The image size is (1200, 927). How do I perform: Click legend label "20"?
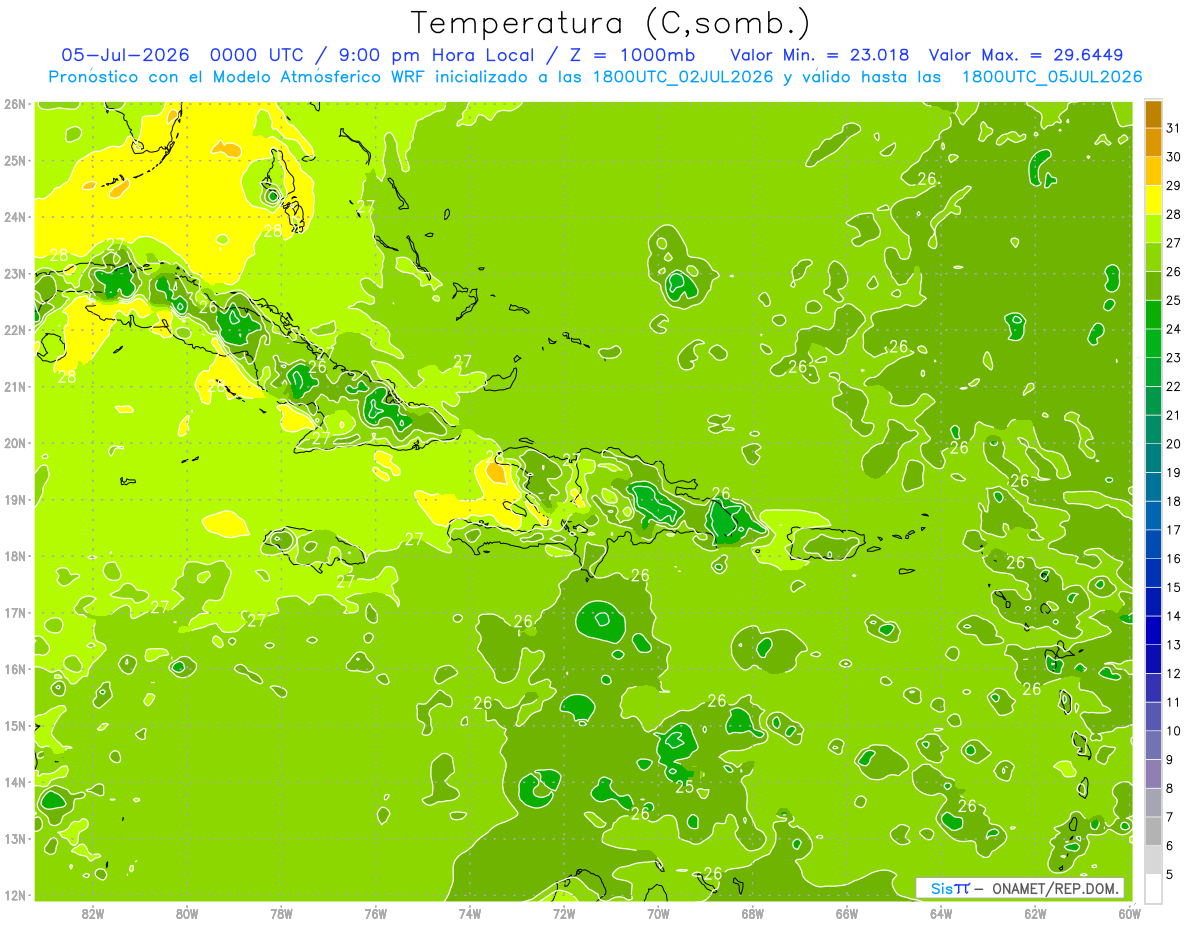1174,444
